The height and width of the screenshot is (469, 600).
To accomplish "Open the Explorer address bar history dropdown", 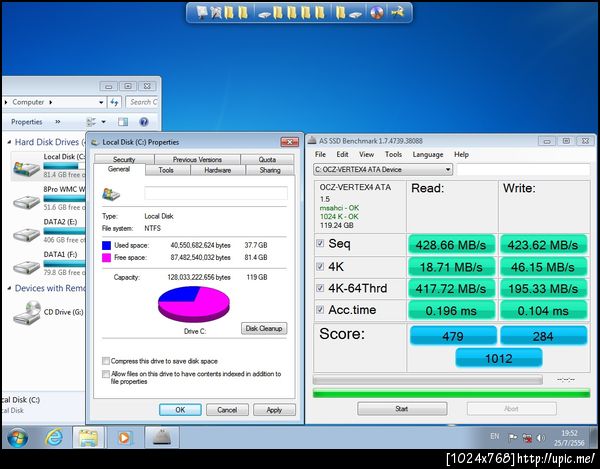I will (x=101, y=102).
